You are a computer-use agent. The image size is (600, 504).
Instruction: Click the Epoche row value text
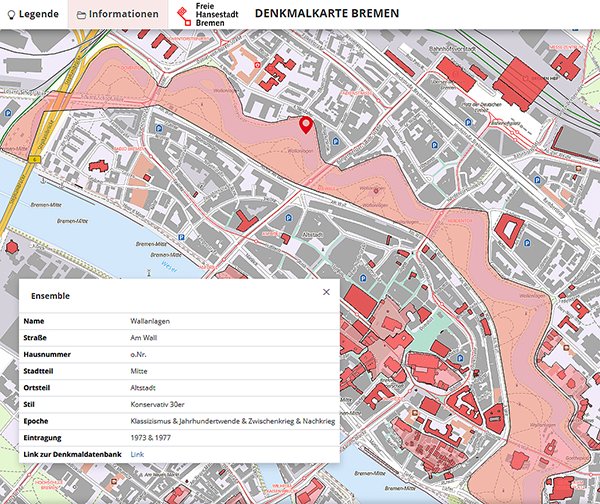tap(232, 421)
